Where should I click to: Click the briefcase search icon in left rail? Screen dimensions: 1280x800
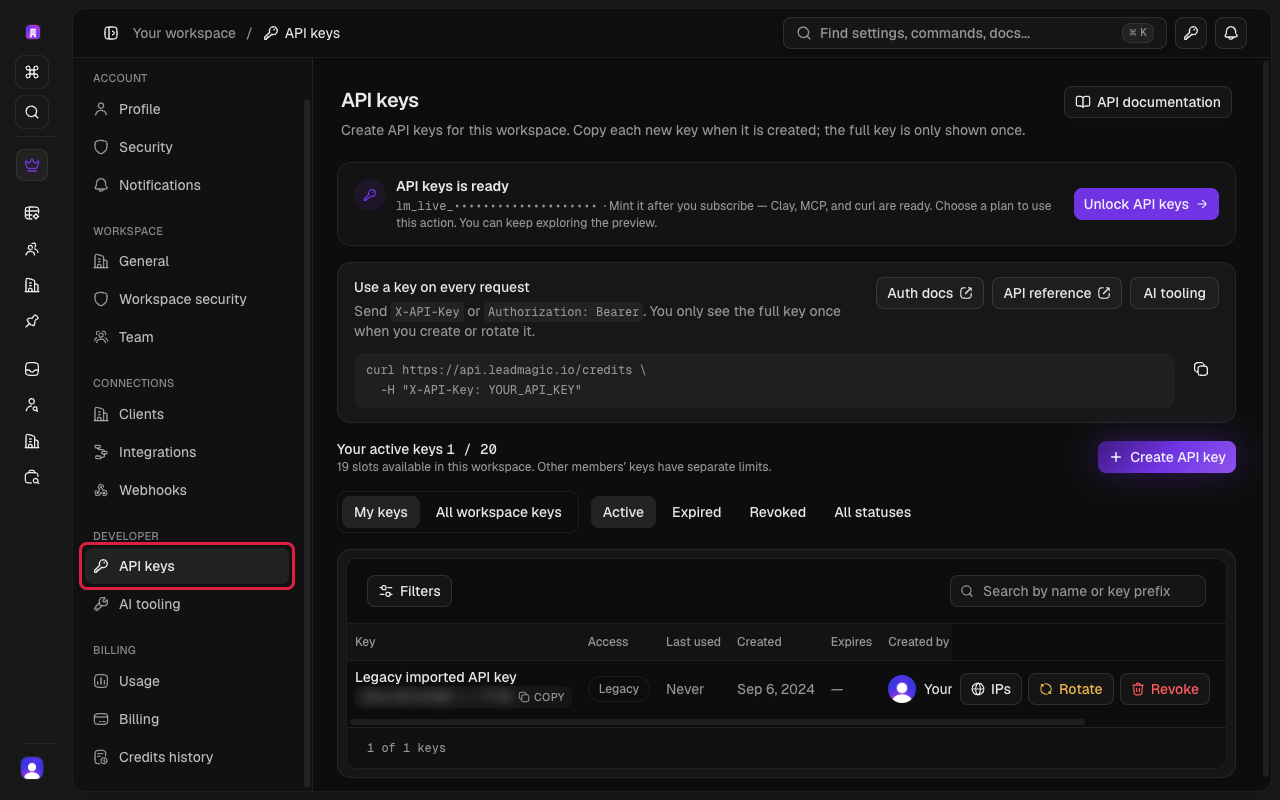coord(32,477)
